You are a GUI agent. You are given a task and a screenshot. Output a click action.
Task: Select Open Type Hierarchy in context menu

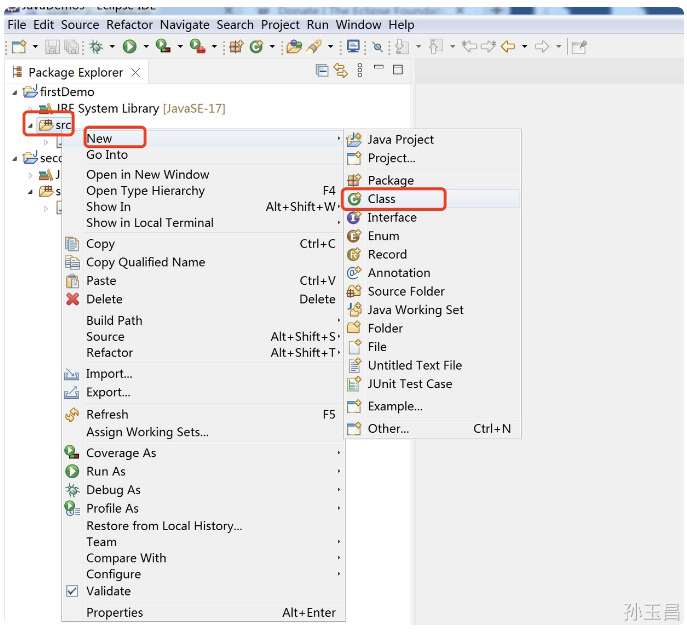[203, 191]
